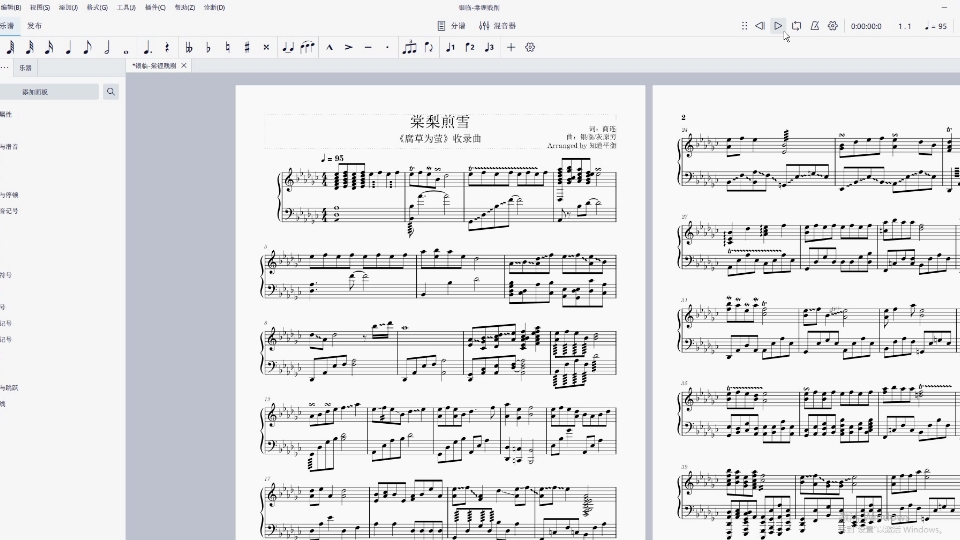960x540 pixels.
Task: Open the Parts (分谱) button
Action: [x=452, y=26]
